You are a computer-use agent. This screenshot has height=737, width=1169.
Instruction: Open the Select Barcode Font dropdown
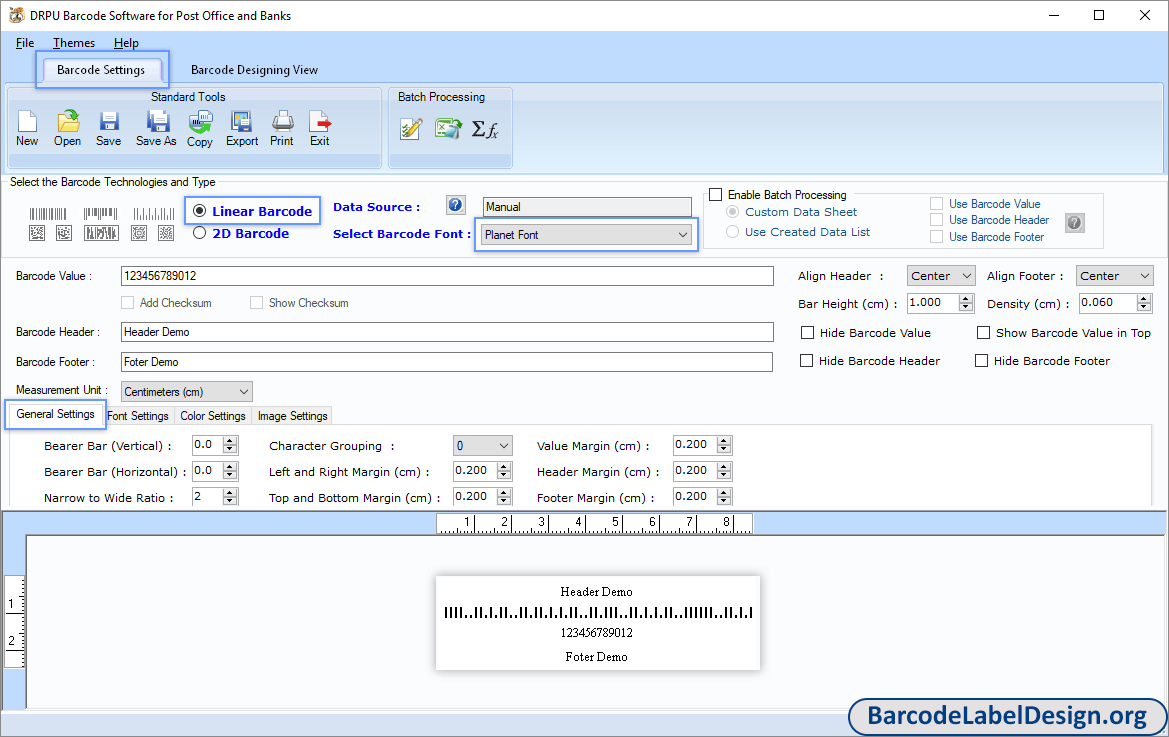tap(587, 235)
